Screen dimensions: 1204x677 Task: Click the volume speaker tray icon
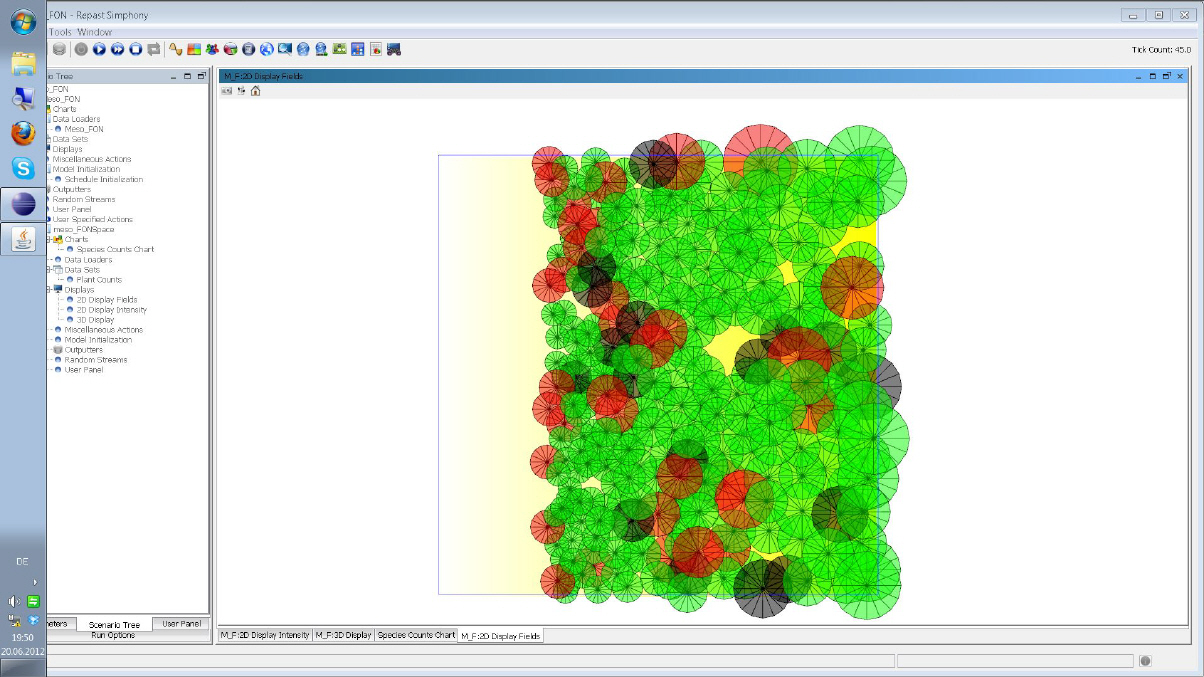coord(14,601)
